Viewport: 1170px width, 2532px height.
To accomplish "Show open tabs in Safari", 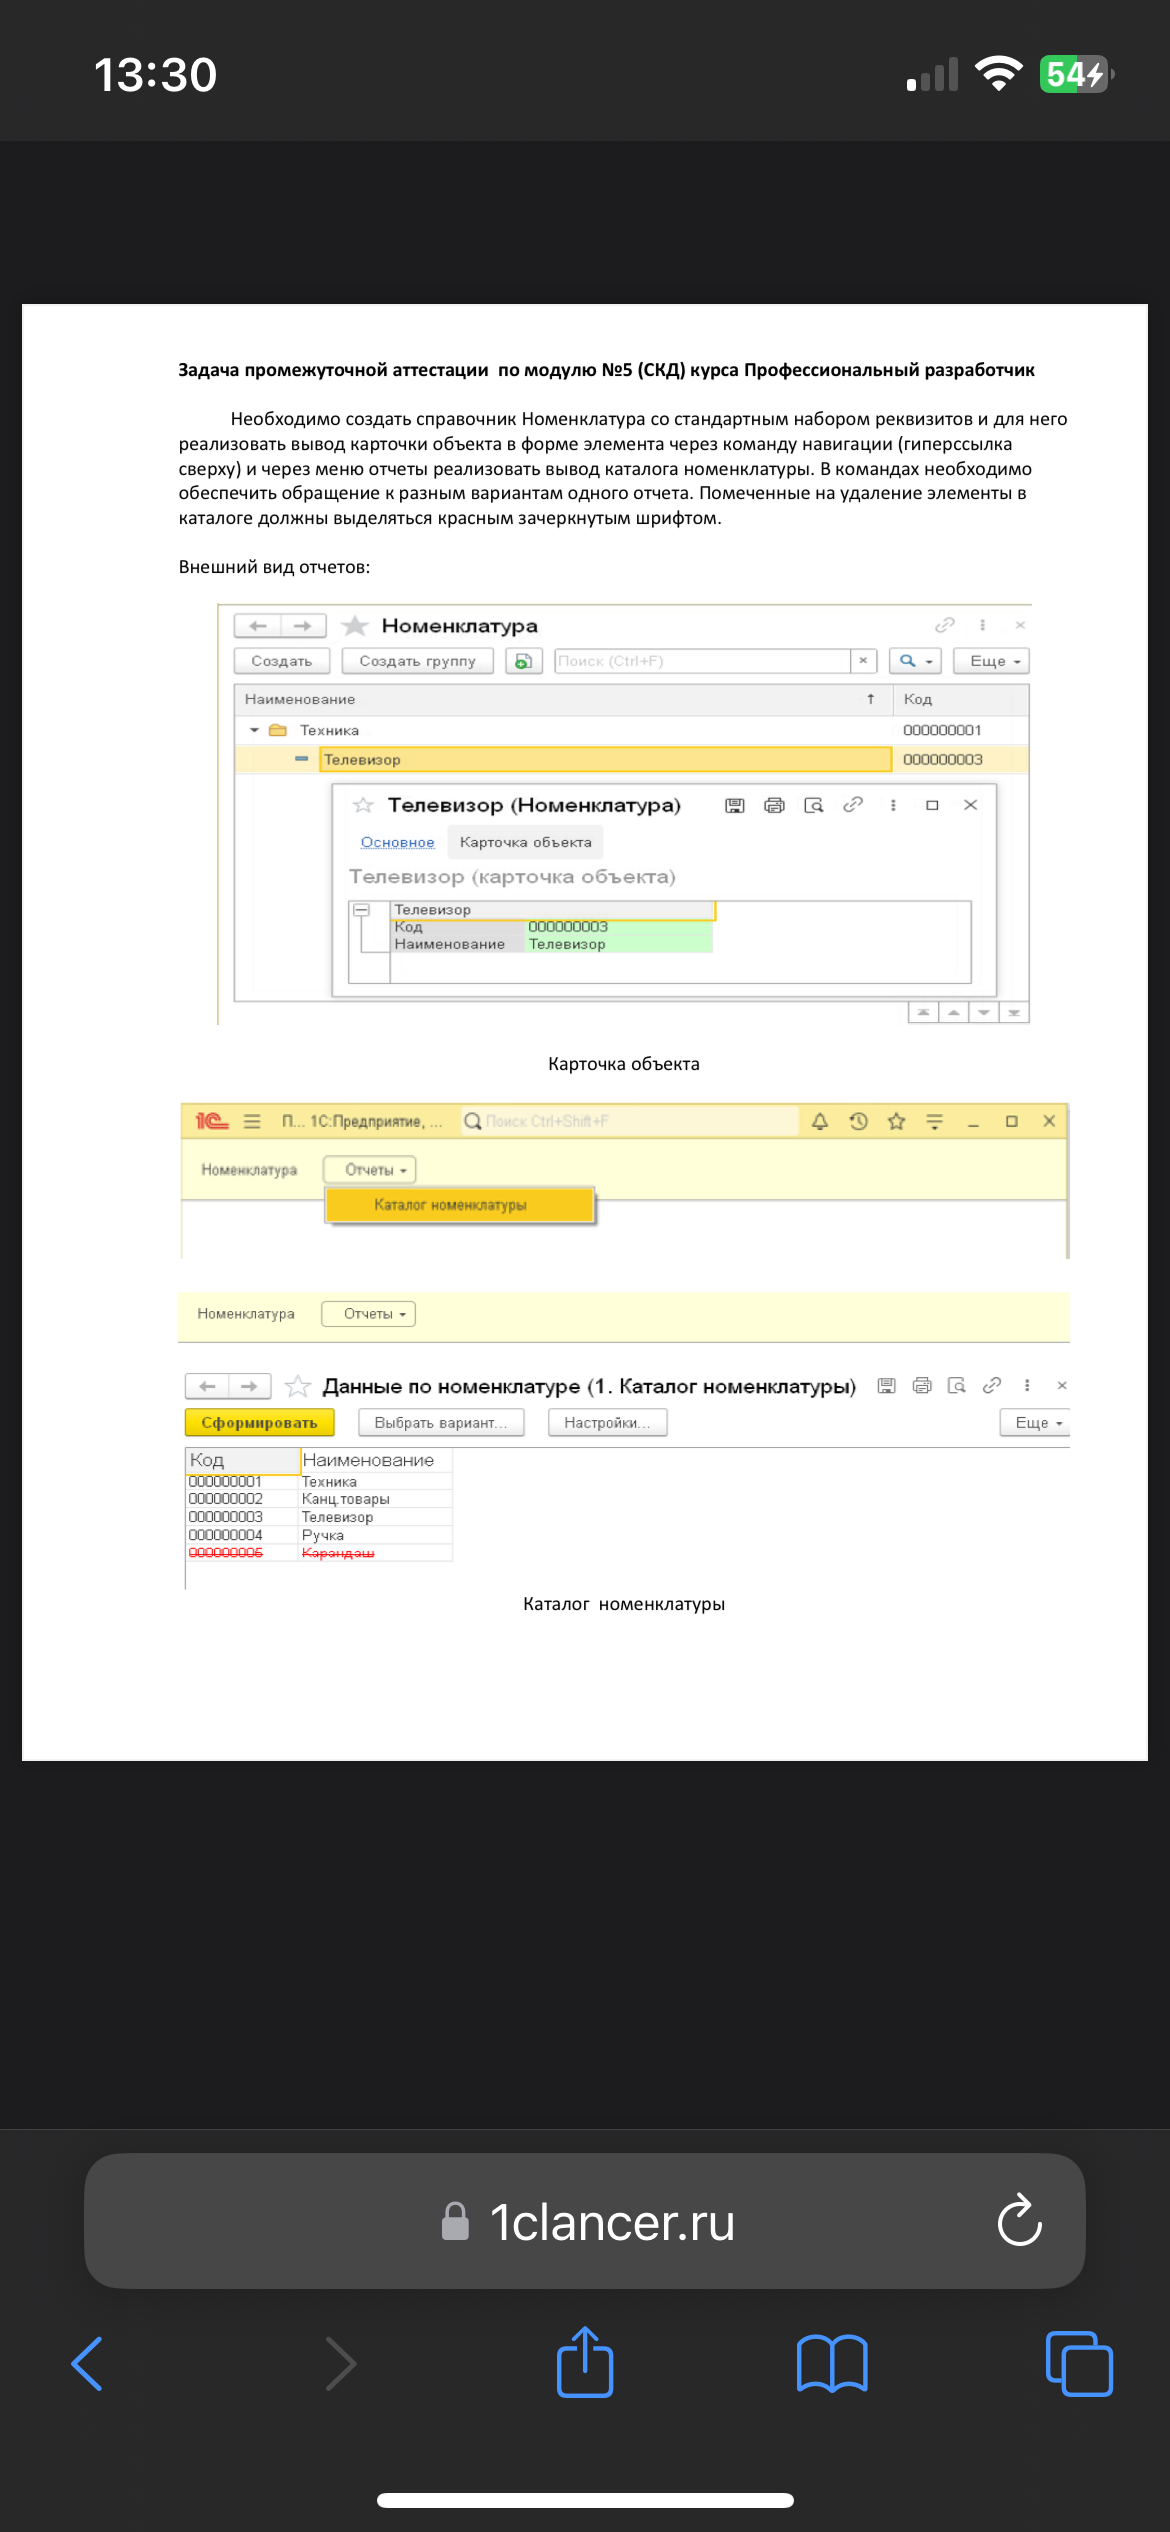I will point(1078,2364).
